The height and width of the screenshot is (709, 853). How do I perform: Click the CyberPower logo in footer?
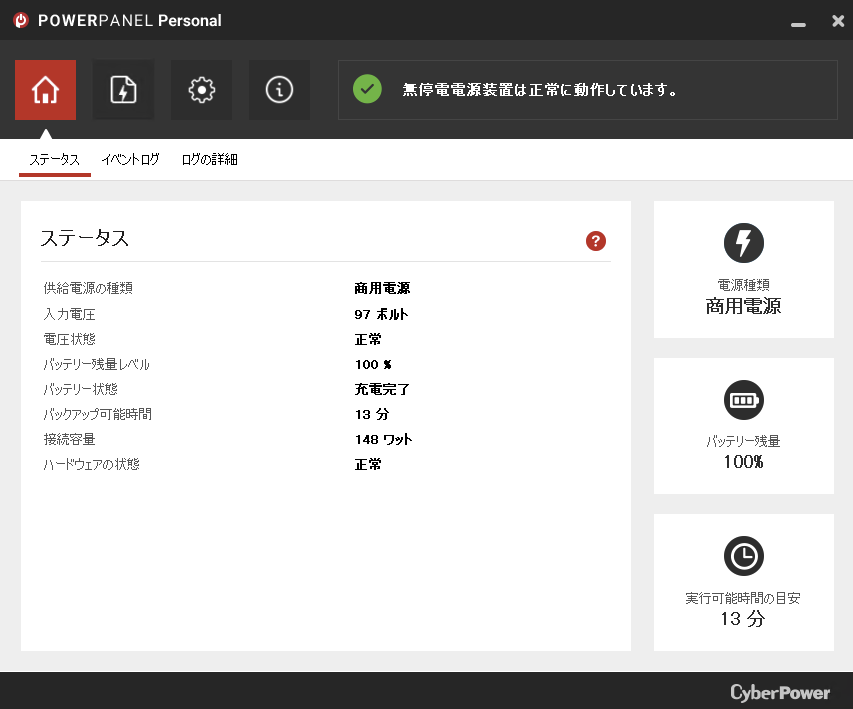[779, 692]
